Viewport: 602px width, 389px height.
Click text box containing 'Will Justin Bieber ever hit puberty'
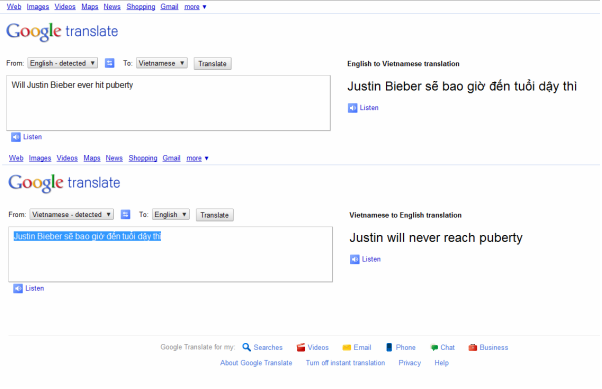[168, 103]
